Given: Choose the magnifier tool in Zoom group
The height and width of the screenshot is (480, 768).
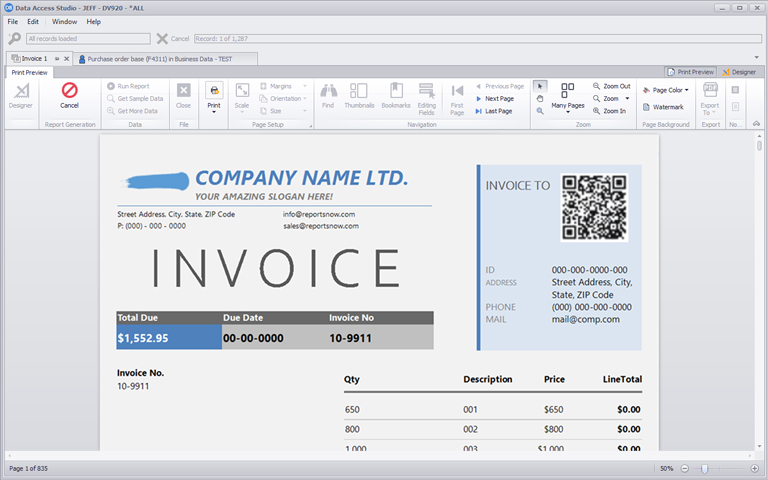Looking at the screenshot, I should (540, 112).
